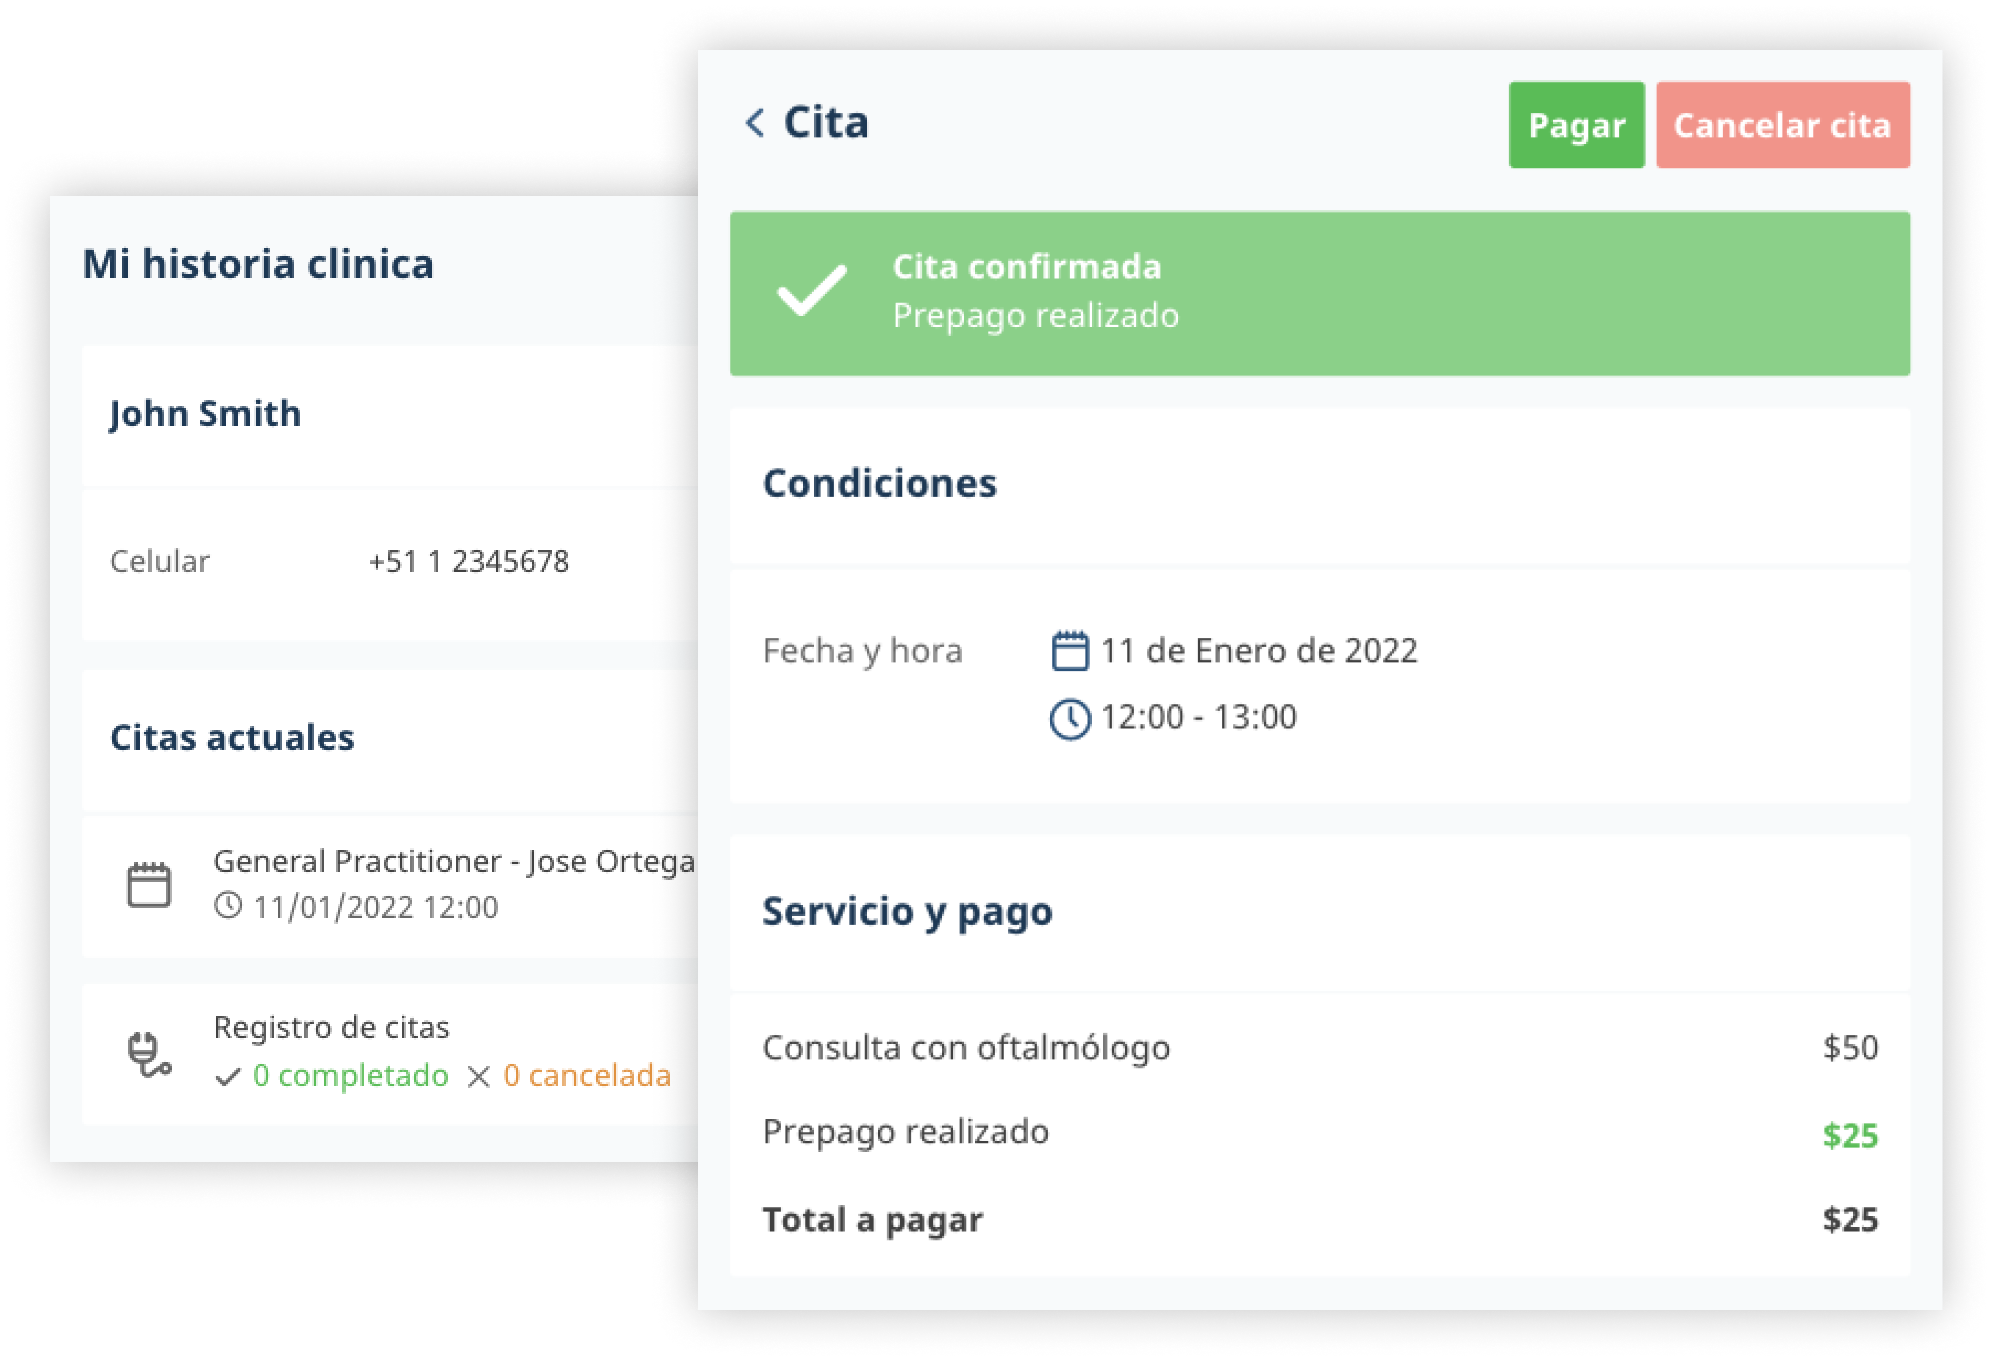Click the Cita confirmada banner
Viewport: 1993px width, 1360px height.
[1319, 293]
